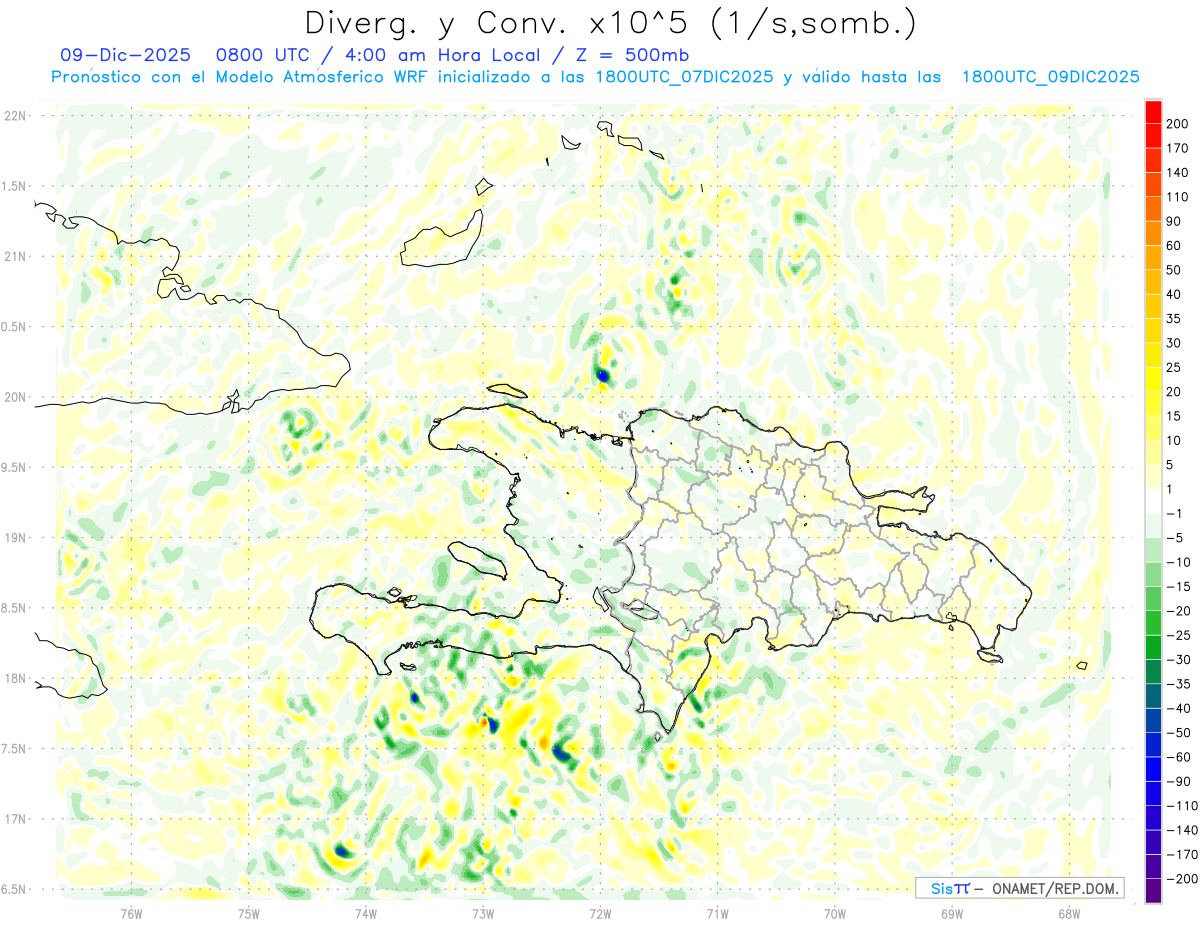Click the positive '60' colorbar label

tap(1174, 246)
